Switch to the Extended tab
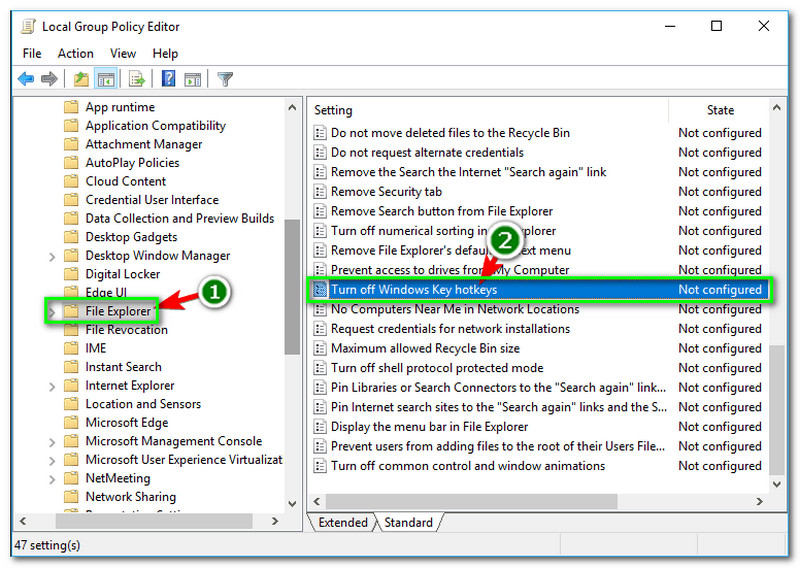This screenshot has width=800, height=568. coord(343,522)
